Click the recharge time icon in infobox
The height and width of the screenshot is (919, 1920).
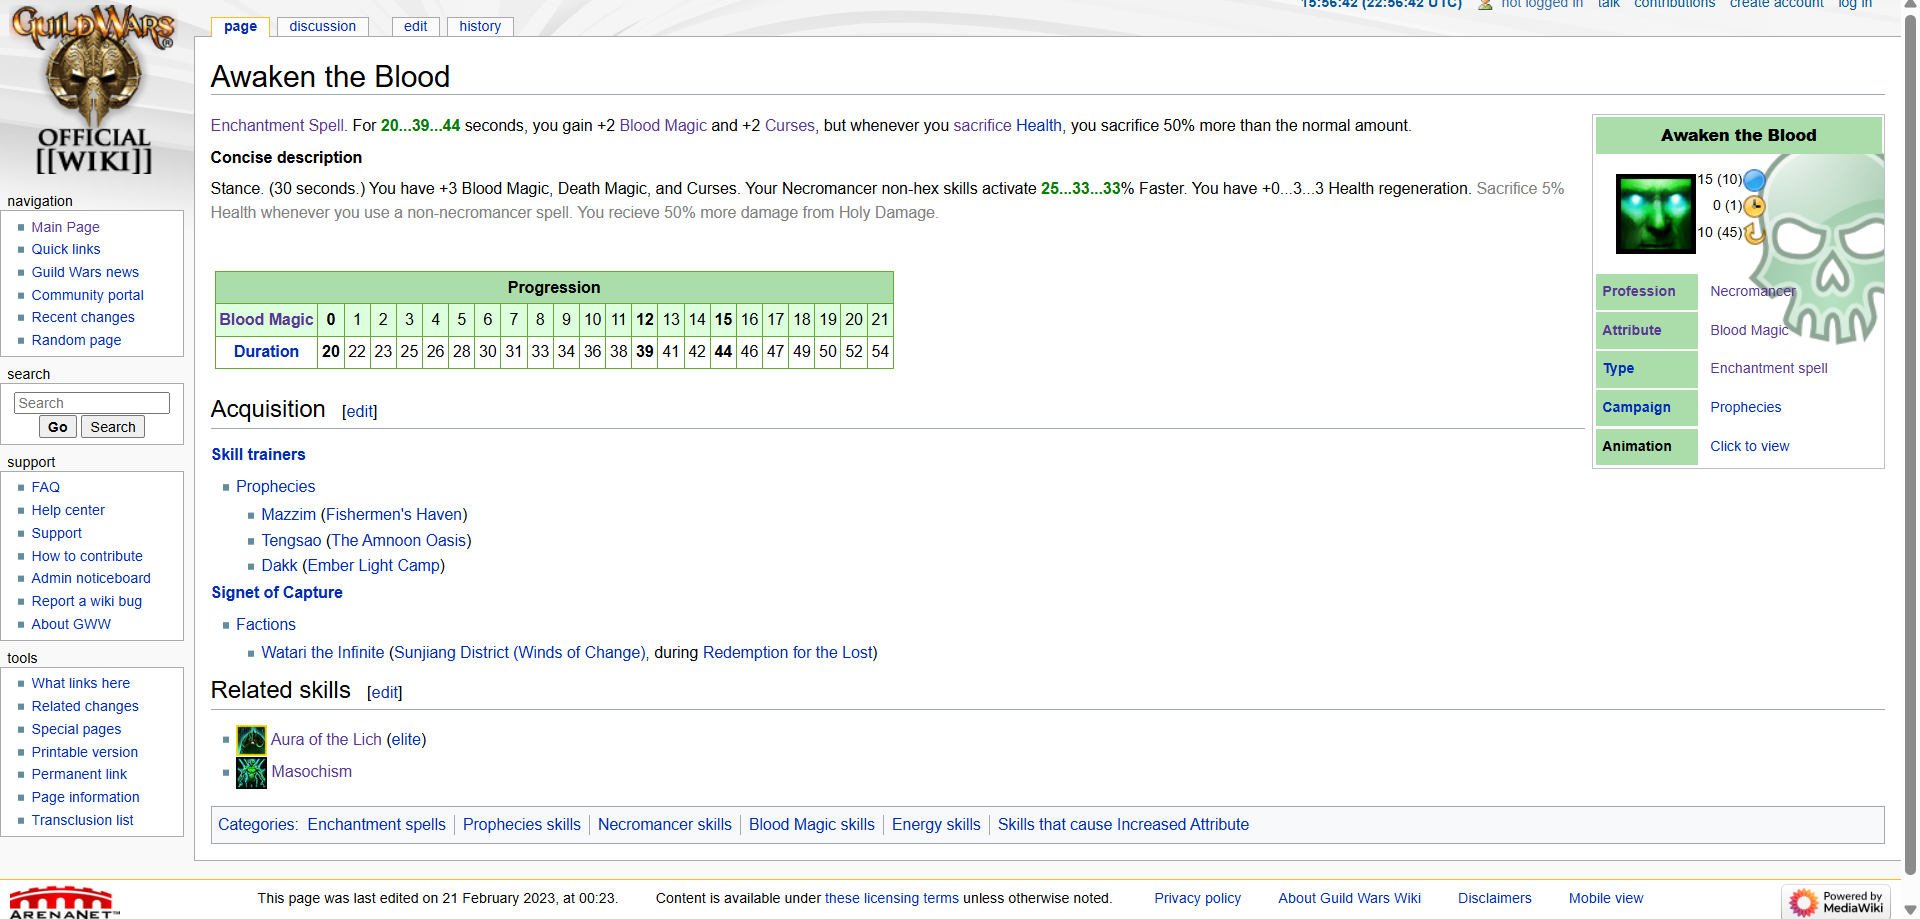click(x=1754, y=232)
